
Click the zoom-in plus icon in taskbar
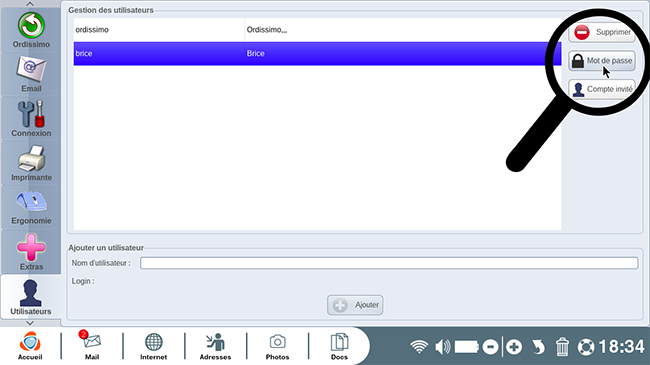514,347
